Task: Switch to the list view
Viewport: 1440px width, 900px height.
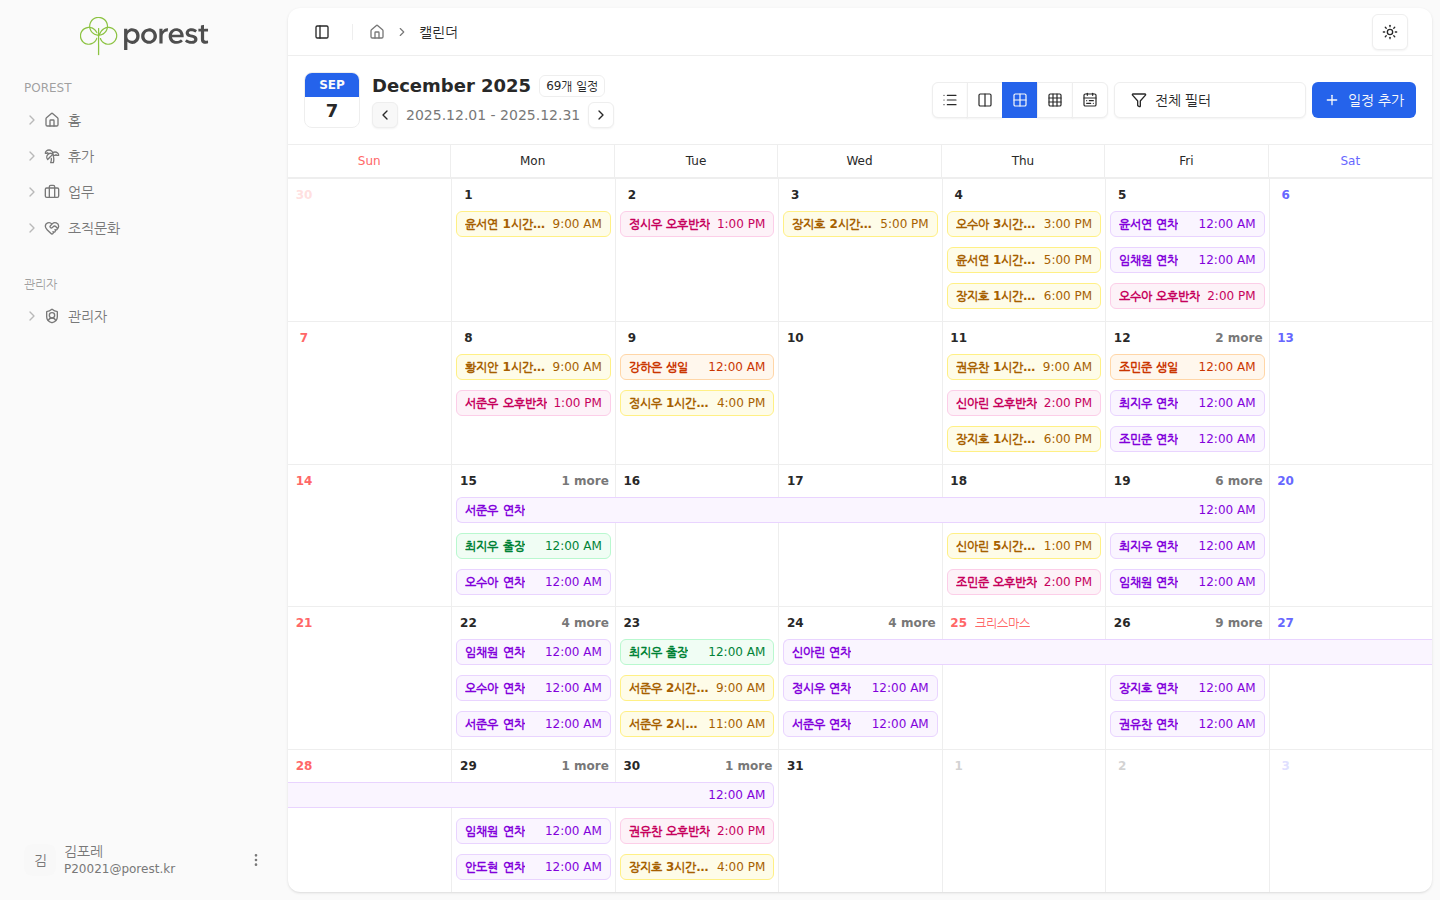Action: pyautogui.click(x=950, y=100)
